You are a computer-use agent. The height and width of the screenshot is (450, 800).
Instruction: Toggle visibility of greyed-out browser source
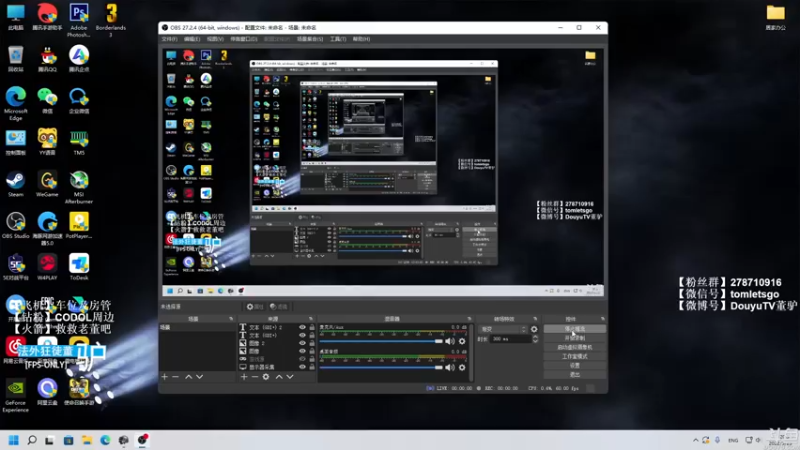[302, 359]
